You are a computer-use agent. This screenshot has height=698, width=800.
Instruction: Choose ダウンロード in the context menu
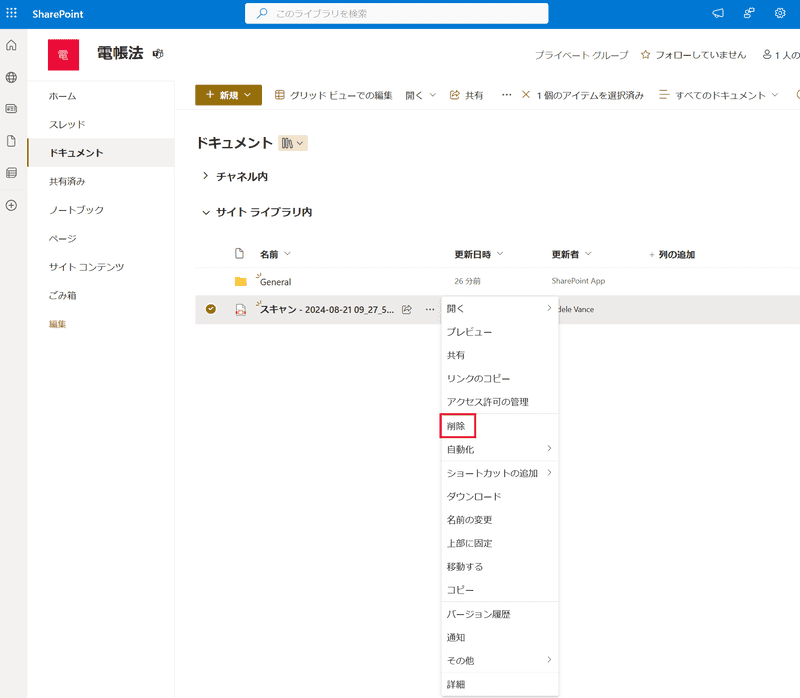click(x=474, y=496)
